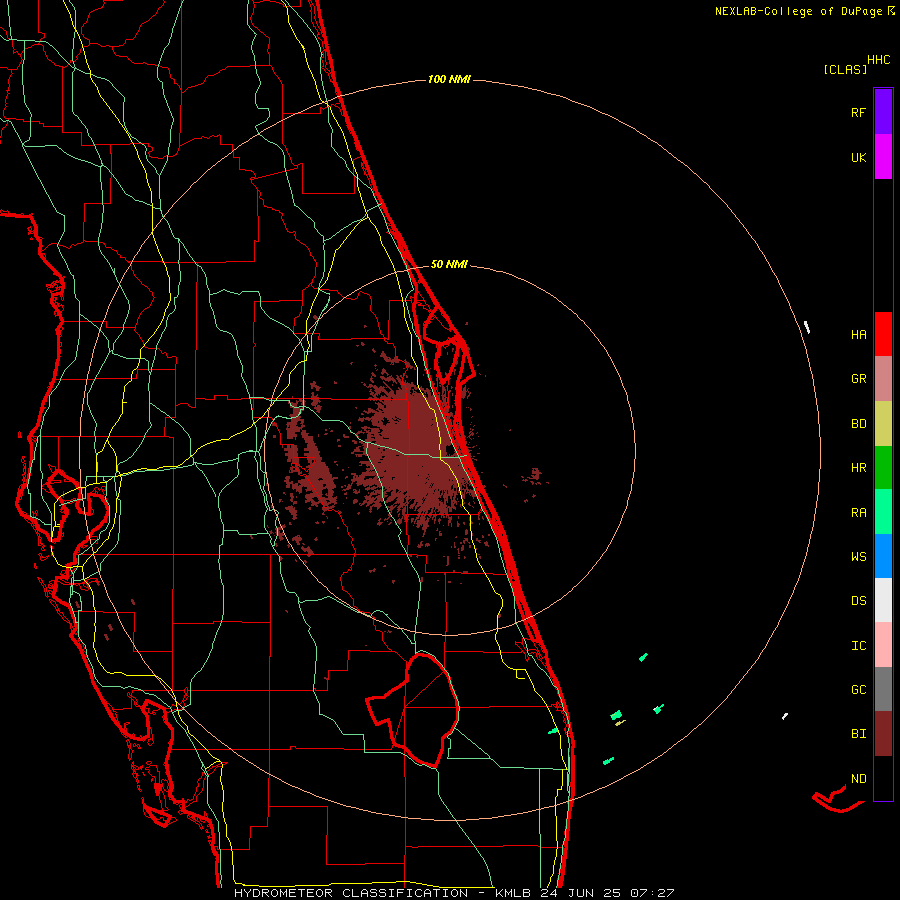
Task: Click the 'BD' legend label
Action: (858, 424)
